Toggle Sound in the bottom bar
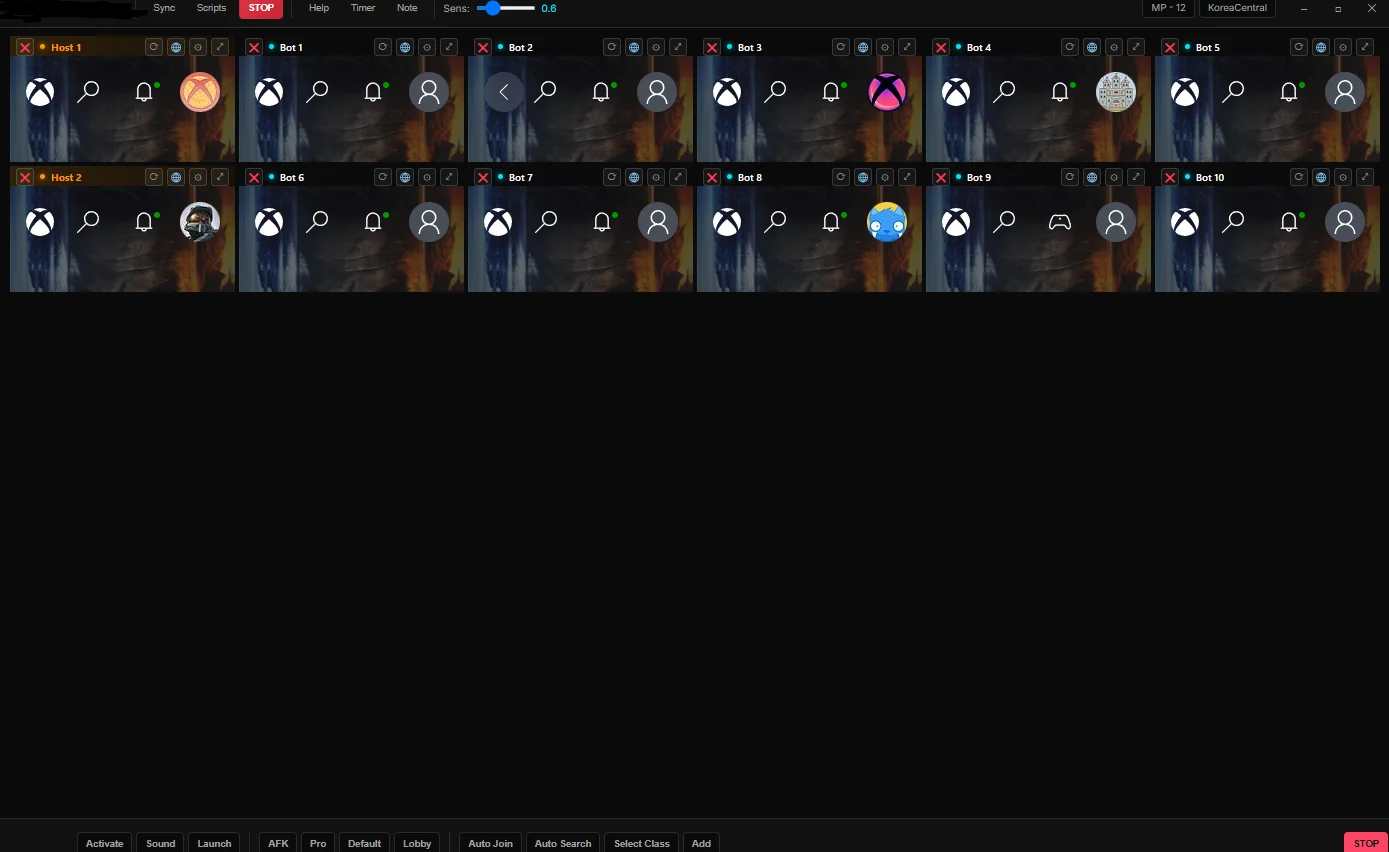This screenshot has height=852, width=1389. tap(160, 843)
